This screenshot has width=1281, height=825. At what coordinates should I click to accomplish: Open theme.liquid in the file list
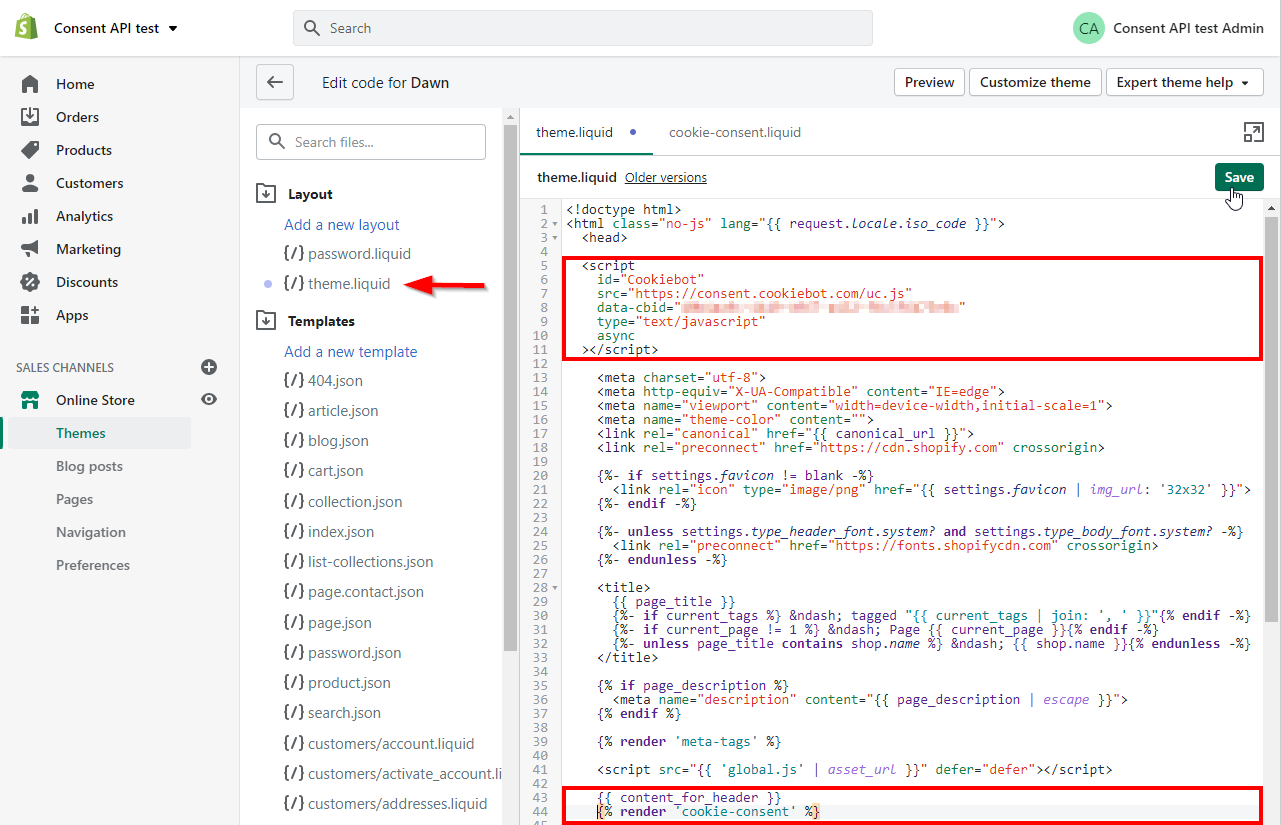(337, 284)
